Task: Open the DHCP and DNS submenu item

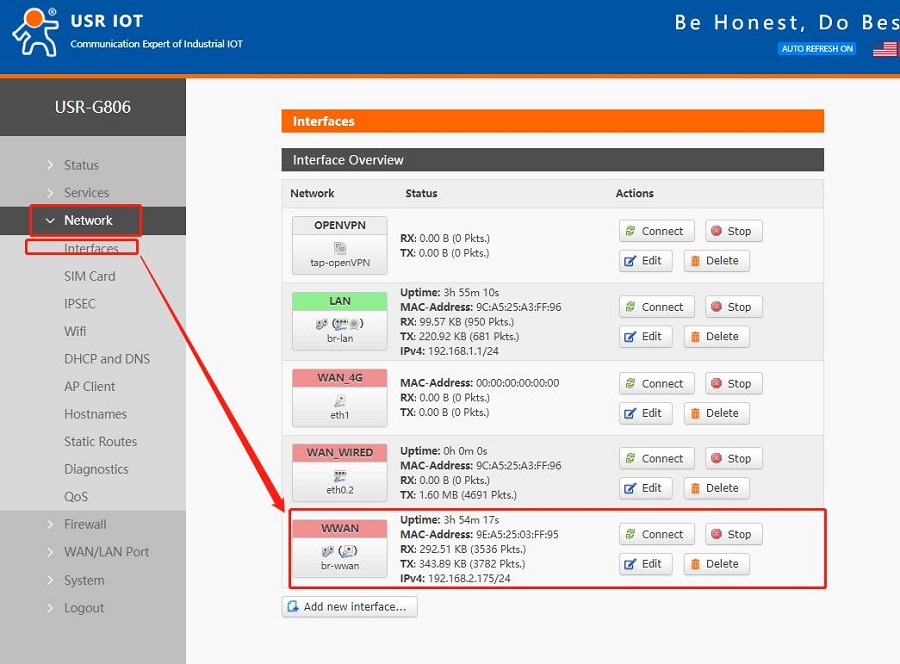Action: (107, 359)
